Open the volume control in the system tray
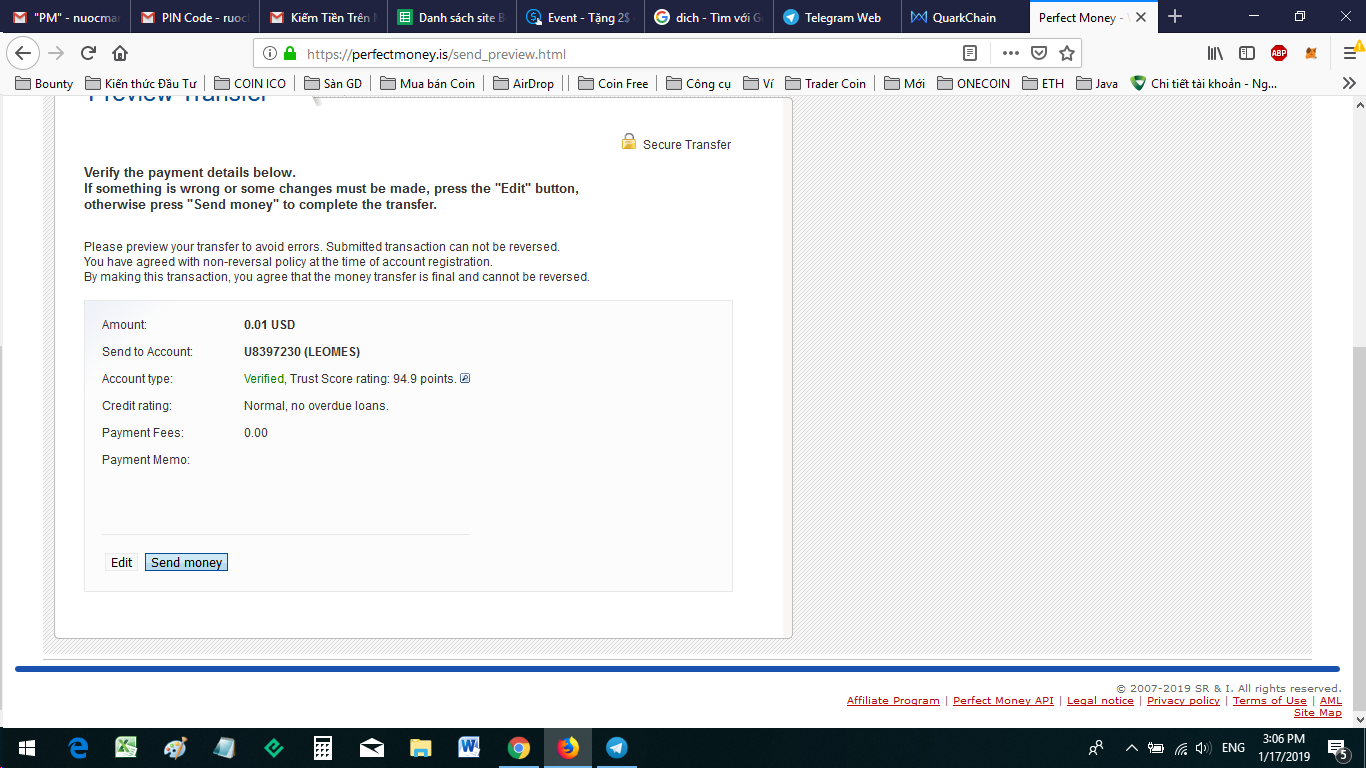1366x768 pixels. 1203,748
